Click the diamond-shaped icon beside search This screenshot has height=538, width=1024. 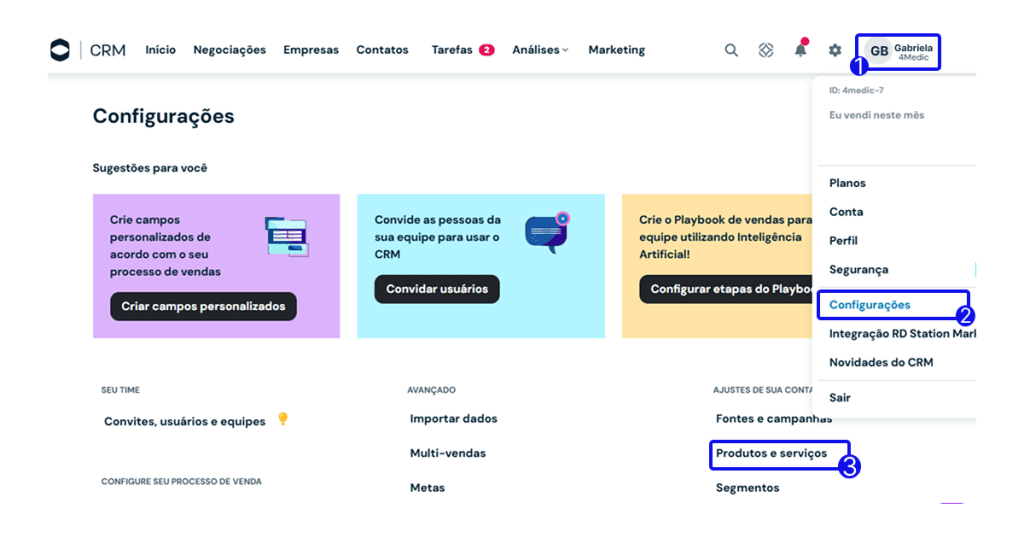coord(766,50)
